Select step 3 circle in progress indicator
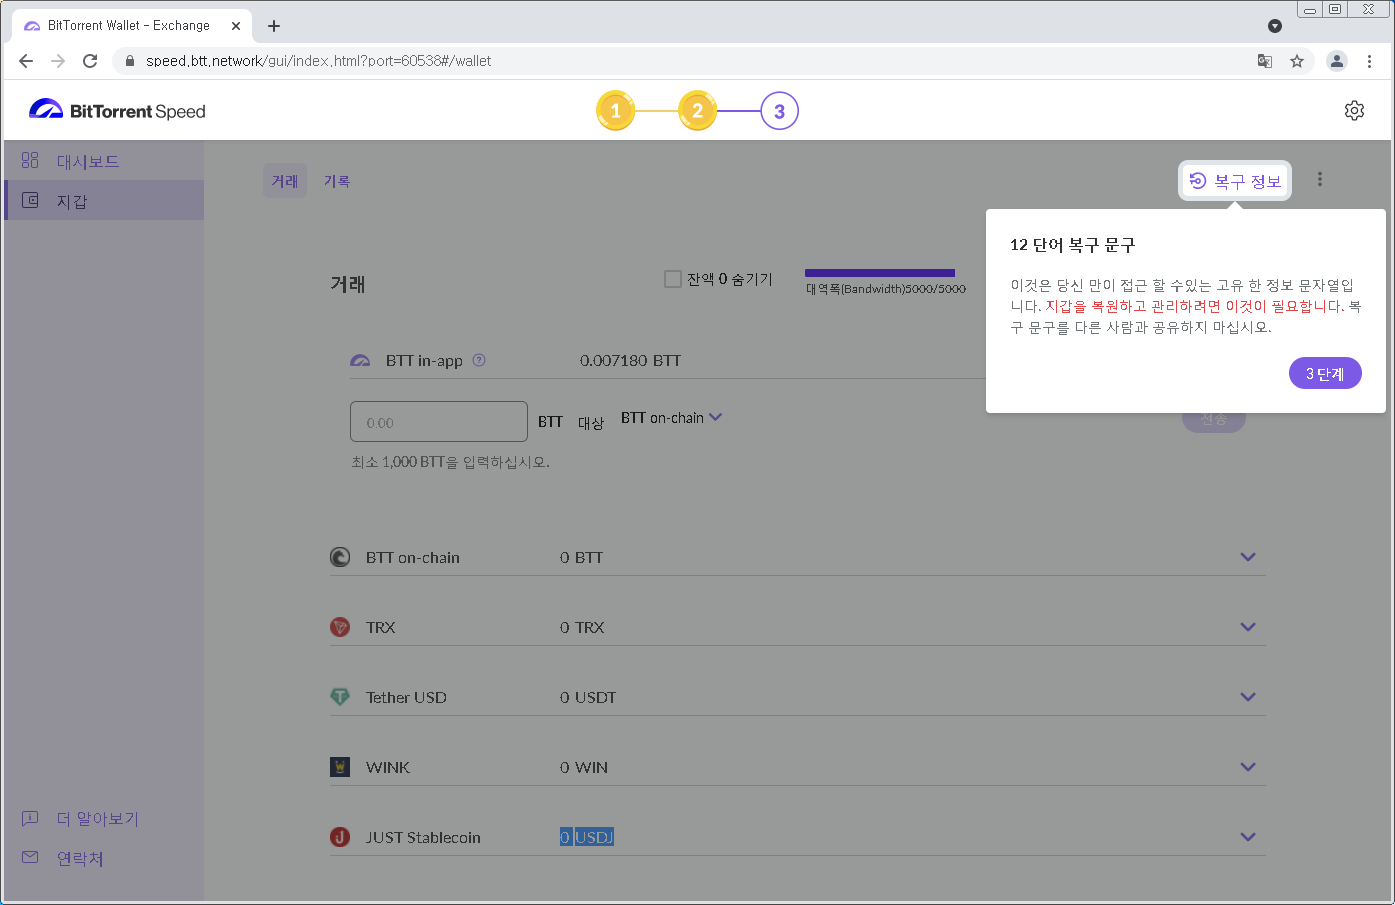 pyautogui.click(x=779, y=111)
